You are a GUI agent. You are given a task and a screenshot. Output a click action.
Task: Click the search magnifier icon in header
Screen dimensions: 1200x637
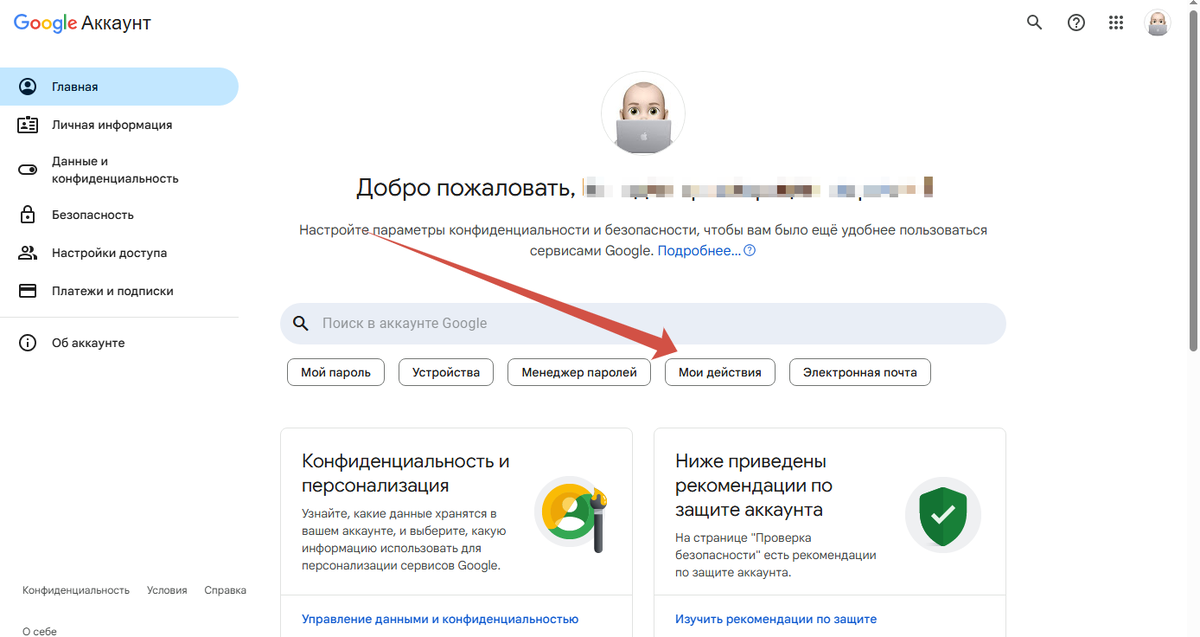[x=1035, y=23]
